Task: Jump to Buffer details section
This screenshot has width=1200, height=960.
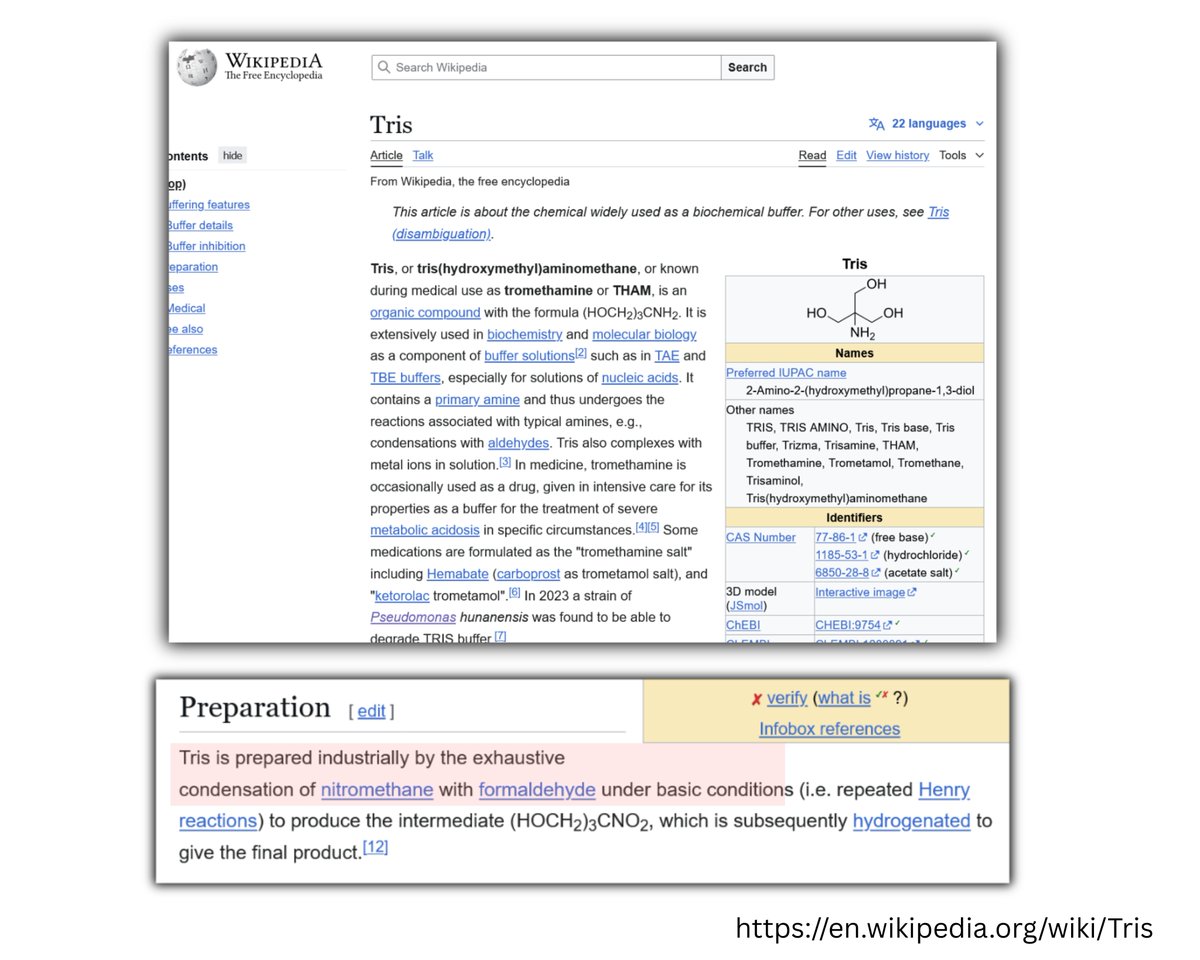Action: [x=200, y=226]
